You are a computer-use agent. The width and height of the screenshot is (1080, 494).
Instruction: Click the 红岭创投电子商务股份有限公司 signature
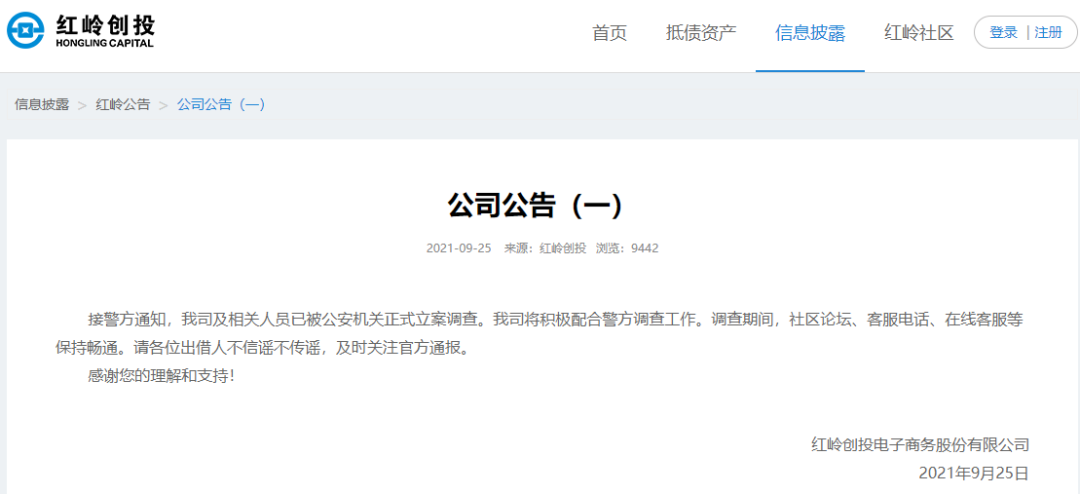click(919, 444)
